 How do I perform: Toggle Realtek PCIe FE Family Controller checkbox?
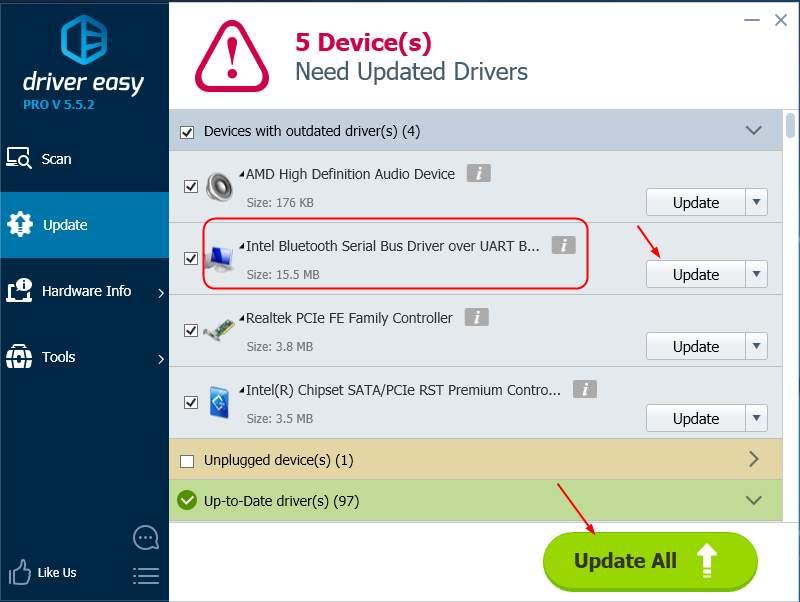(191, 330)
